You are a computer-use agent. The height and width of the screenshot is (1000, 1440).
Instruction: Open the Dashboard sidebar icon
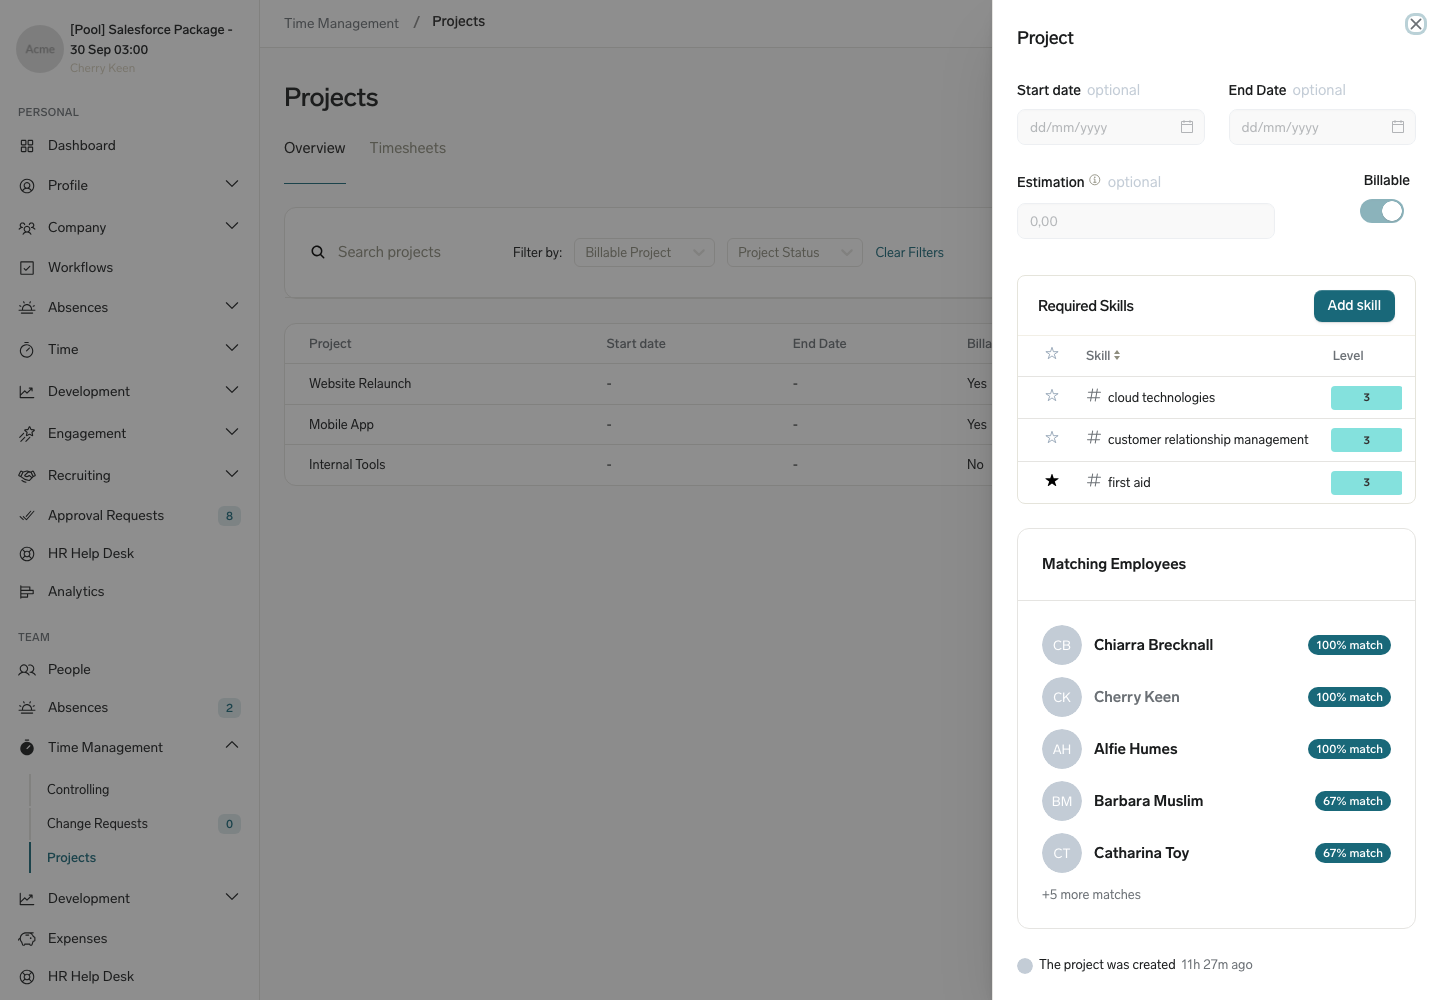pos(27,146)
